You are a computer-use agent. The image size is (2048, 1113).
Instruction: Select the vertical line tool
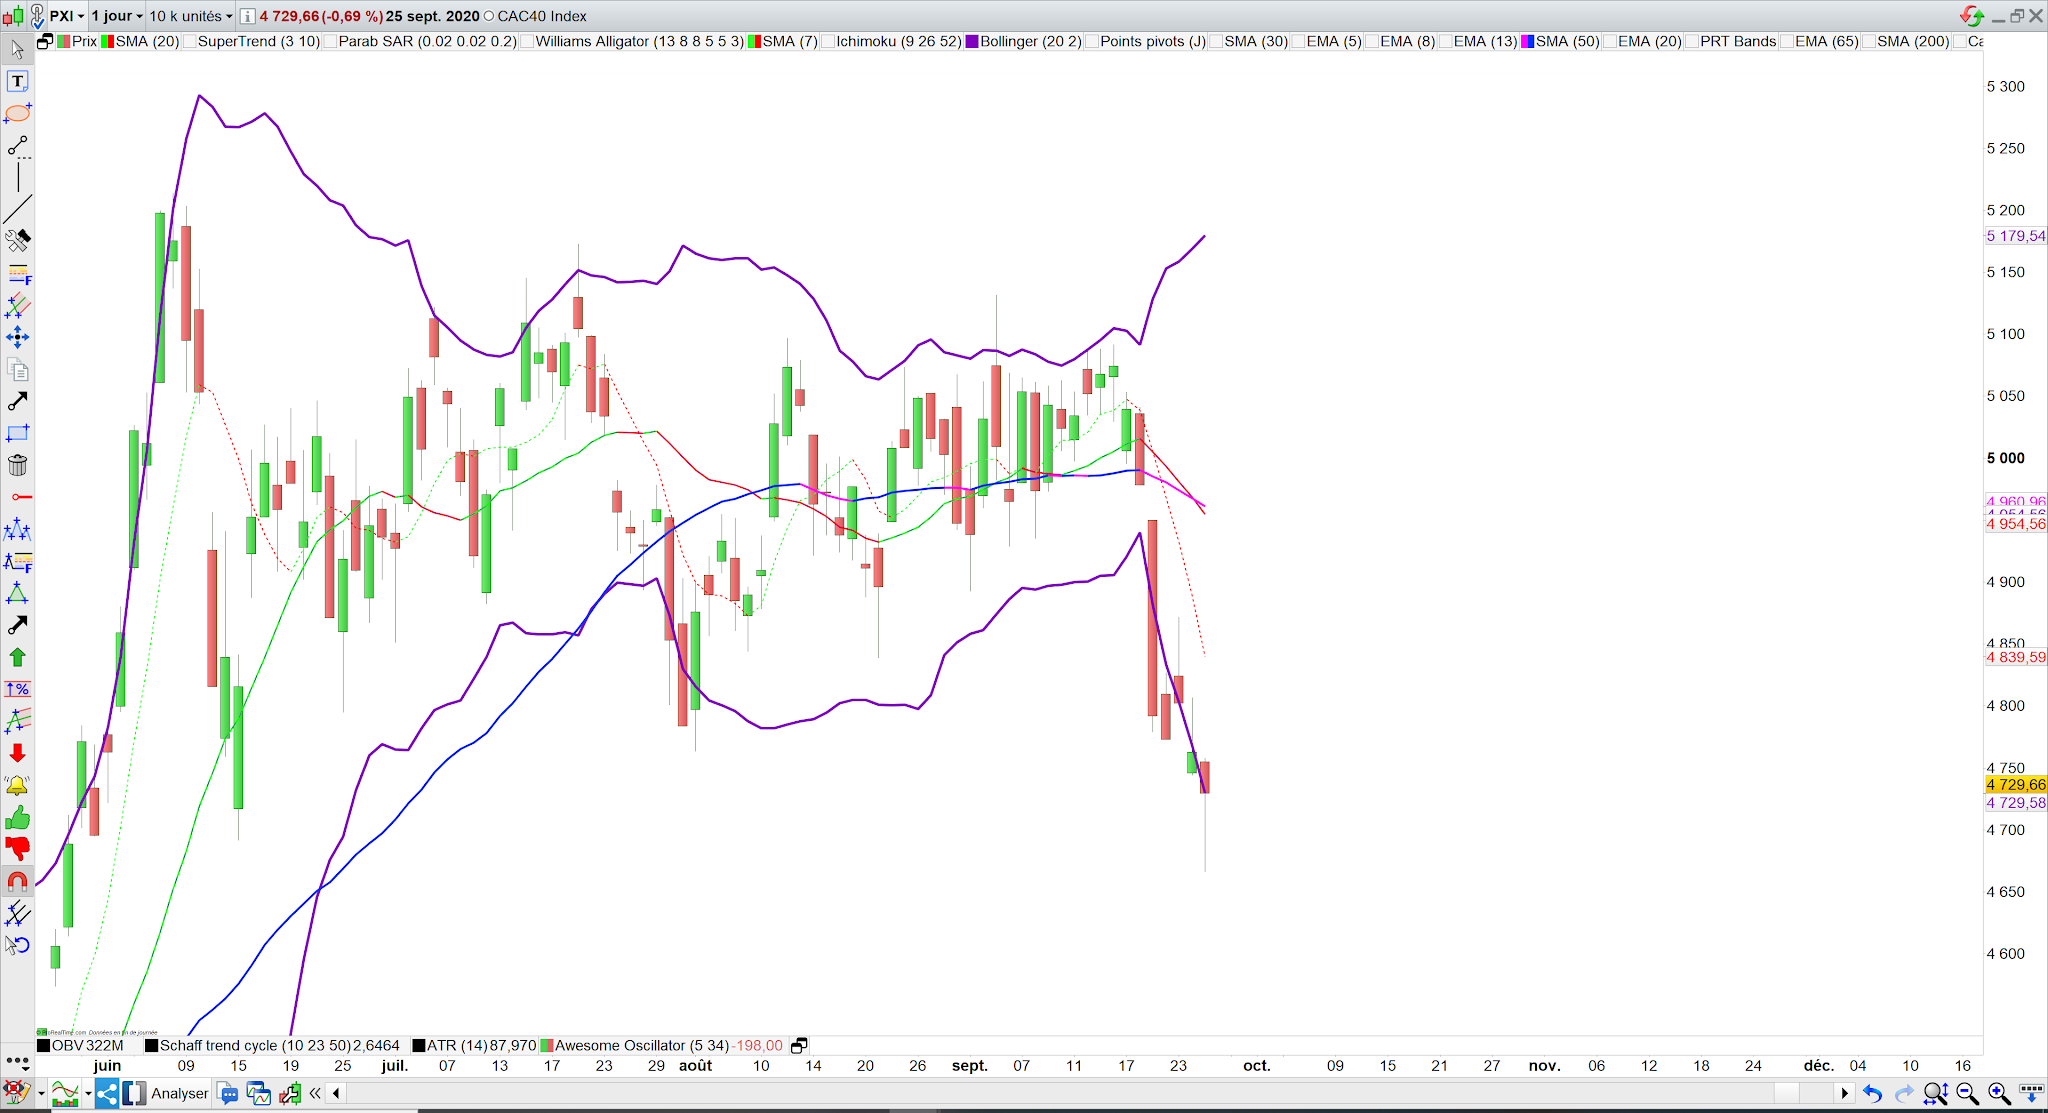[x=17, y=178]
